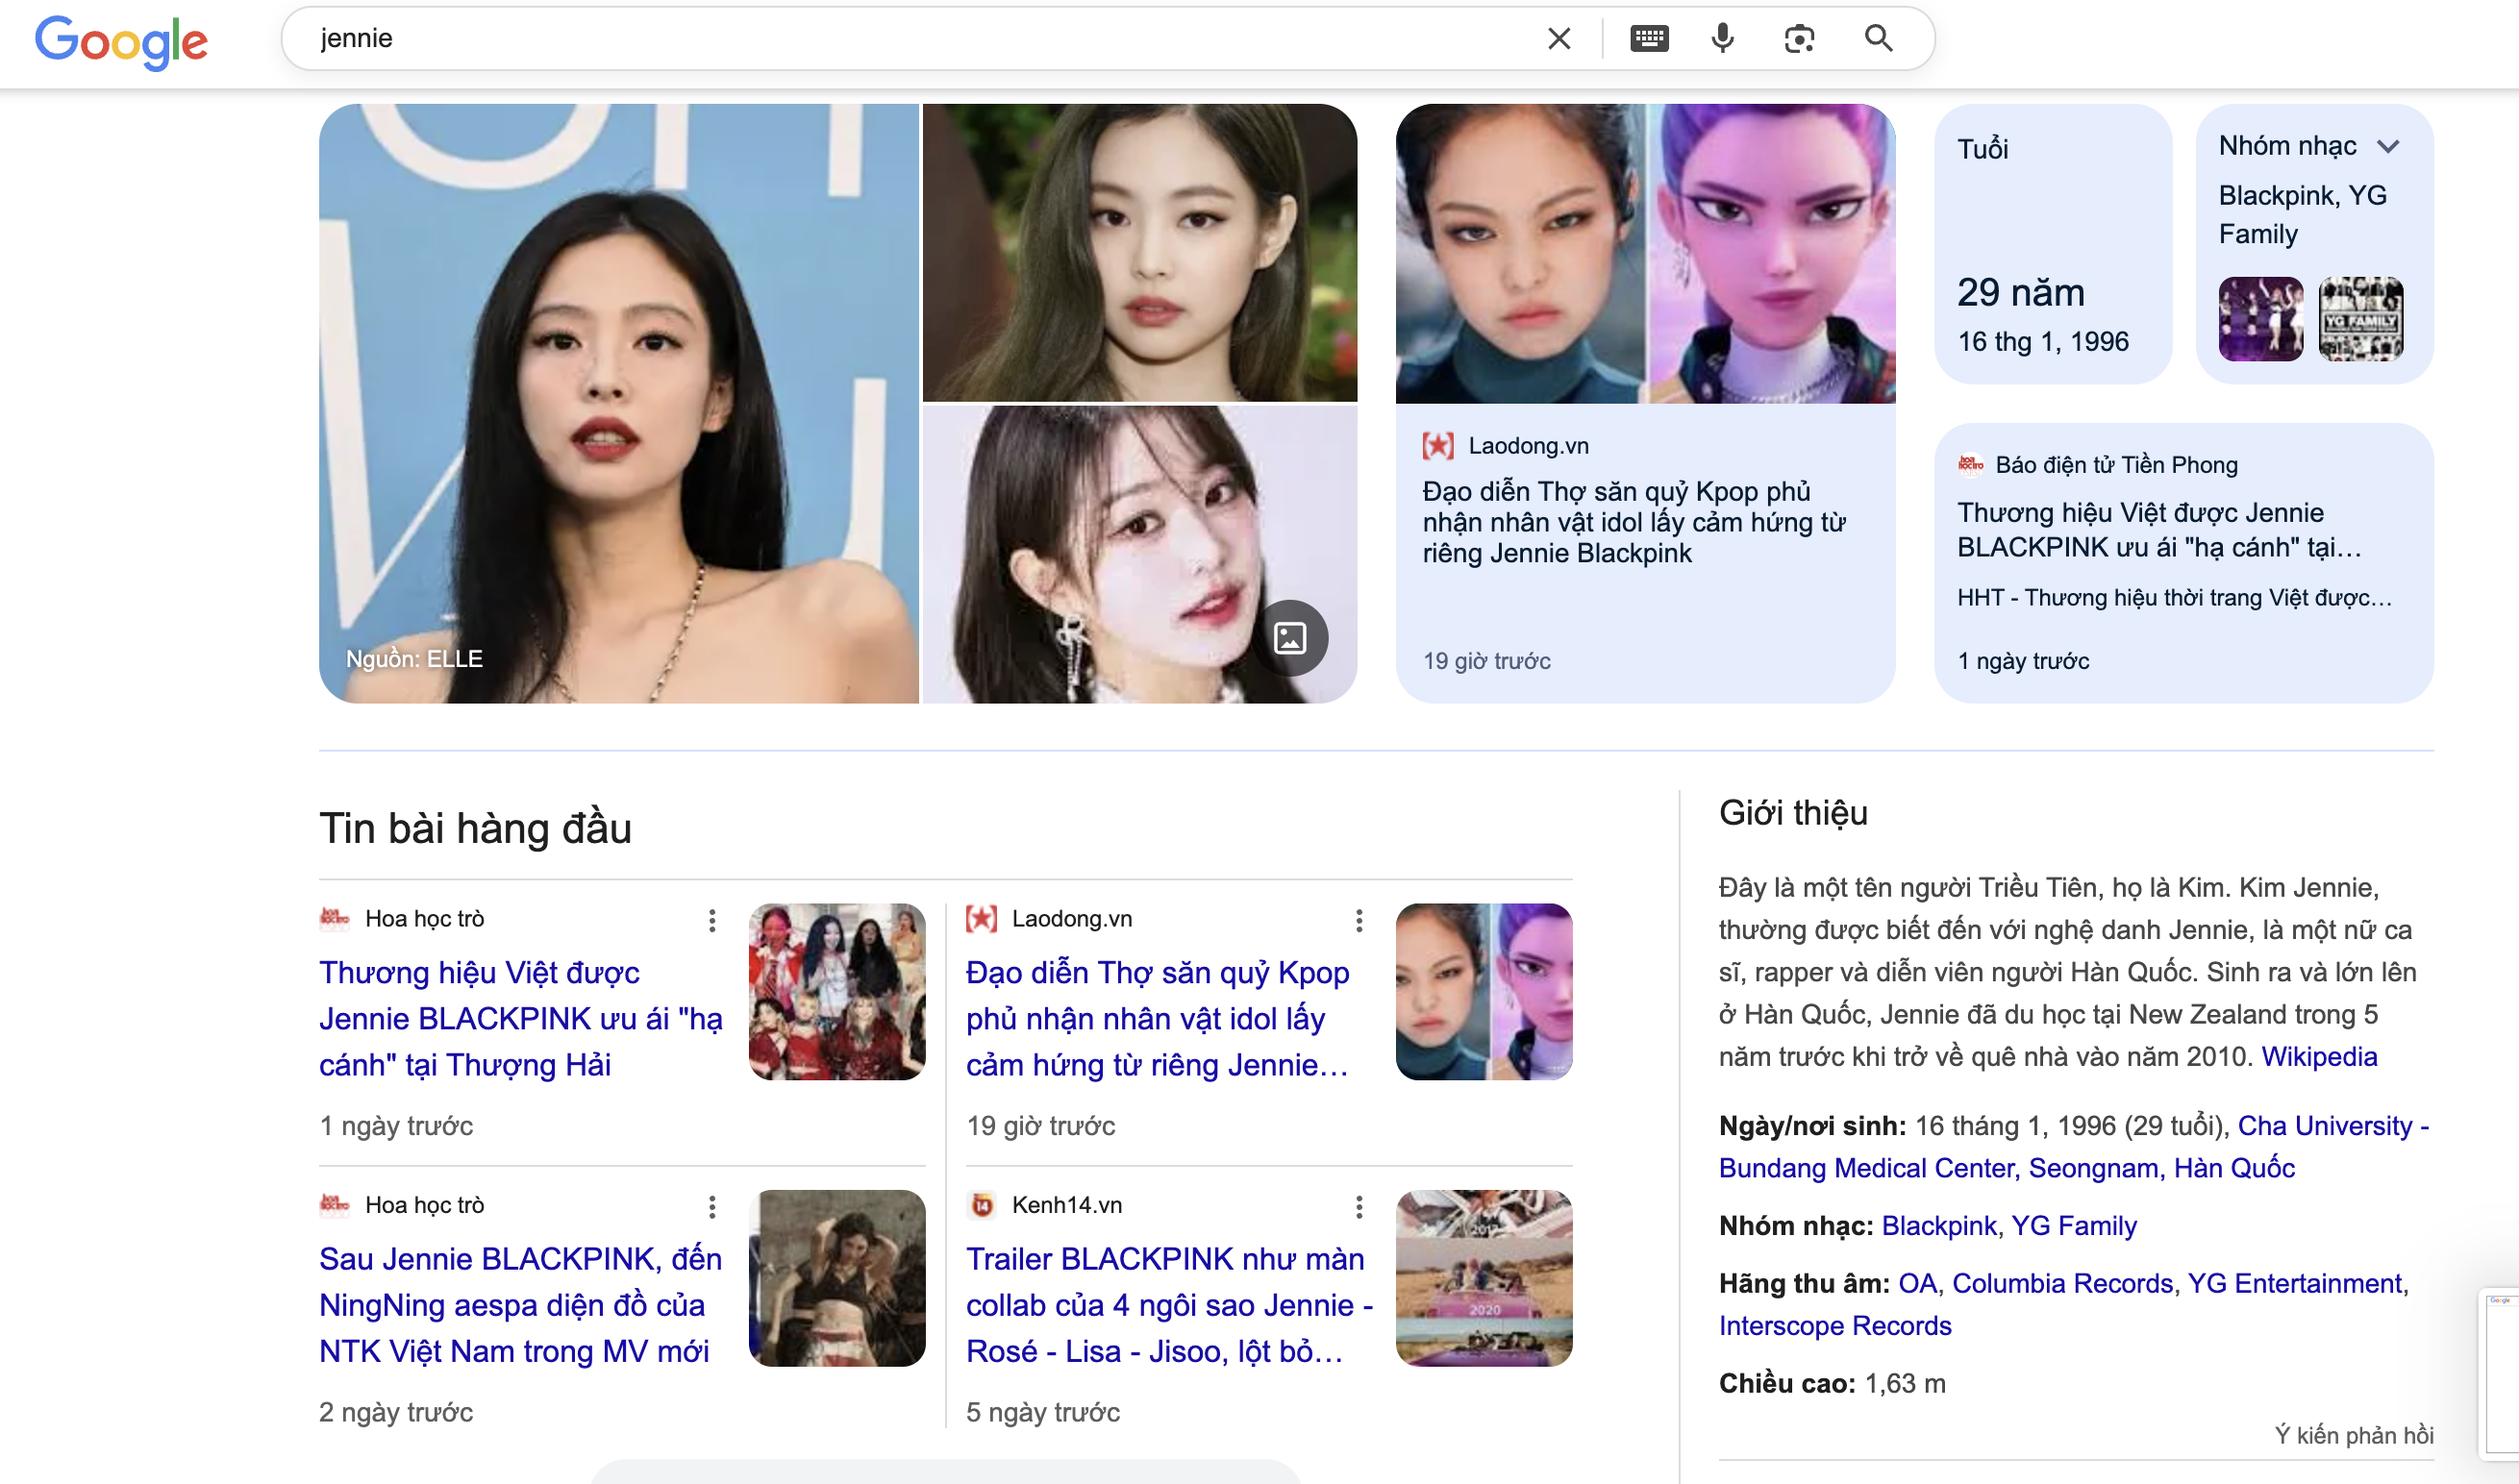The height and width of the screenshot is (1484, 2519).
Task: Click Kenh14.vn favicon in top stories
Action: click(982, 1205)
